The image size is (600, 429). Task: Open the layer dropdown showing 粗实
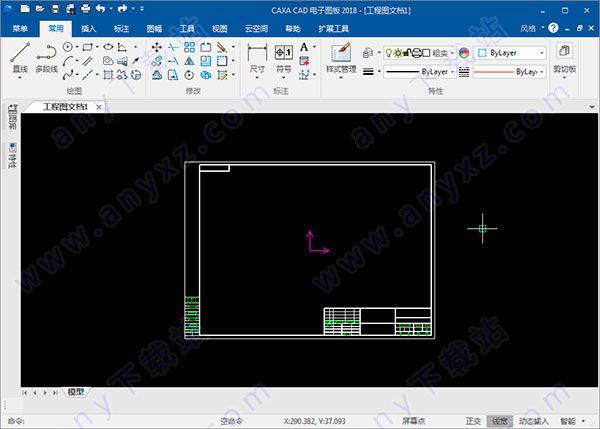click(x=420, y=53)
